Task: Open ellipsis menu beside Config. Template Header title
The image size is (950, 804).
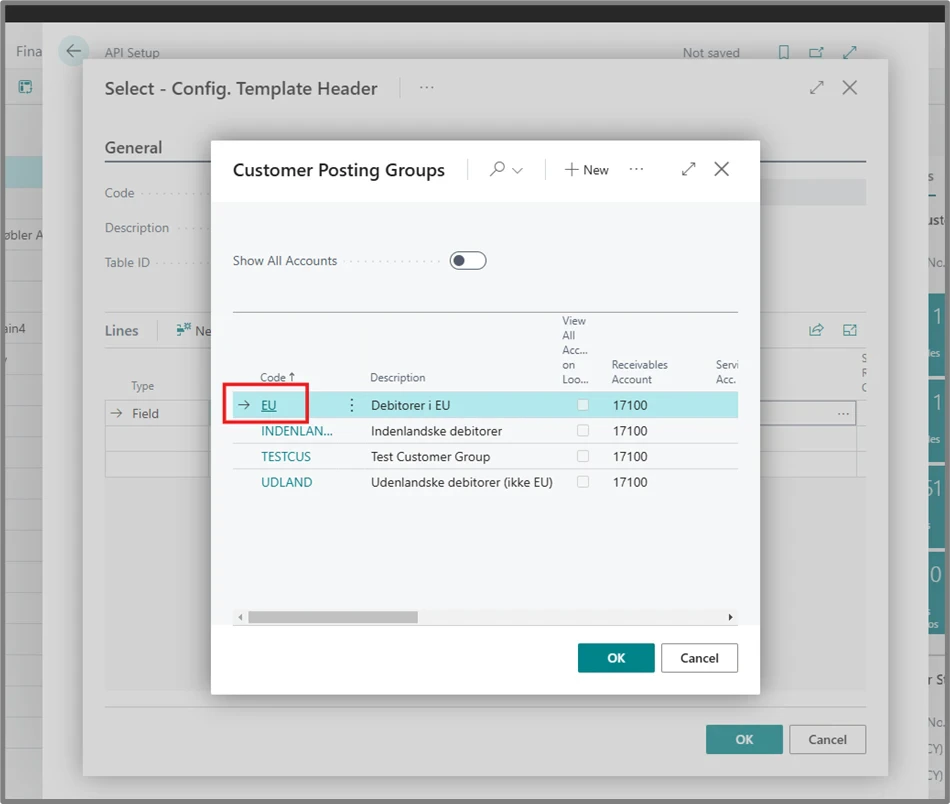Action: click(x=427, y=88)
